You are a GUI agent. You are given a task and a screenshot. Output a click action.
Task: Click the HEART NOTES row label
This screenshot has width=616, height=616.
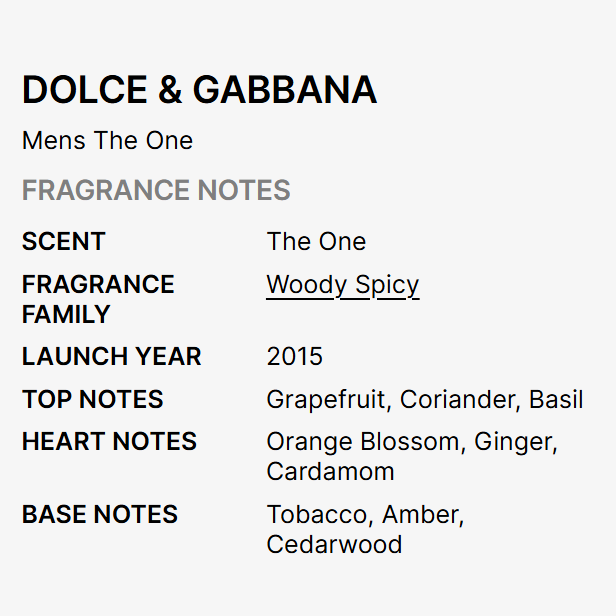pyautogui.click(x=109, y=442)
